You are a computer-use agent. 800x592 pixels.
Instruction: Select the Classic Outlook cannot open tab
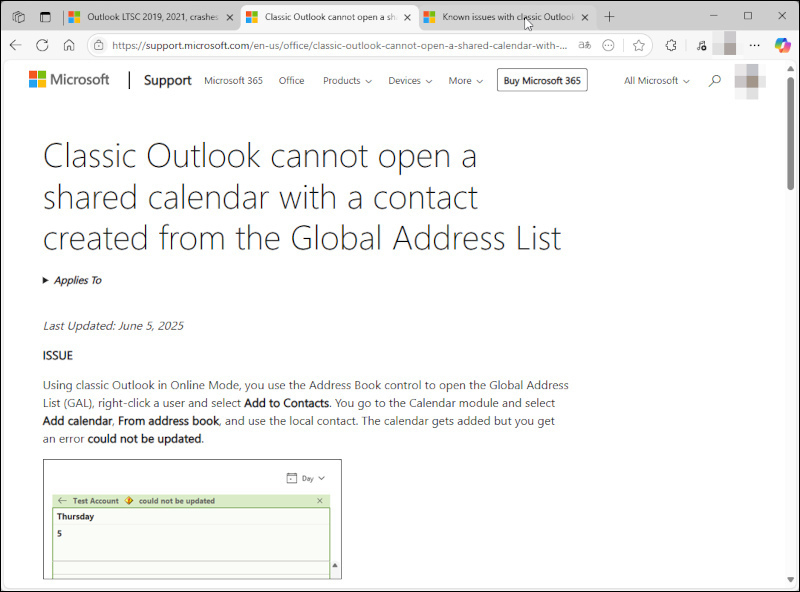point(329,17)
